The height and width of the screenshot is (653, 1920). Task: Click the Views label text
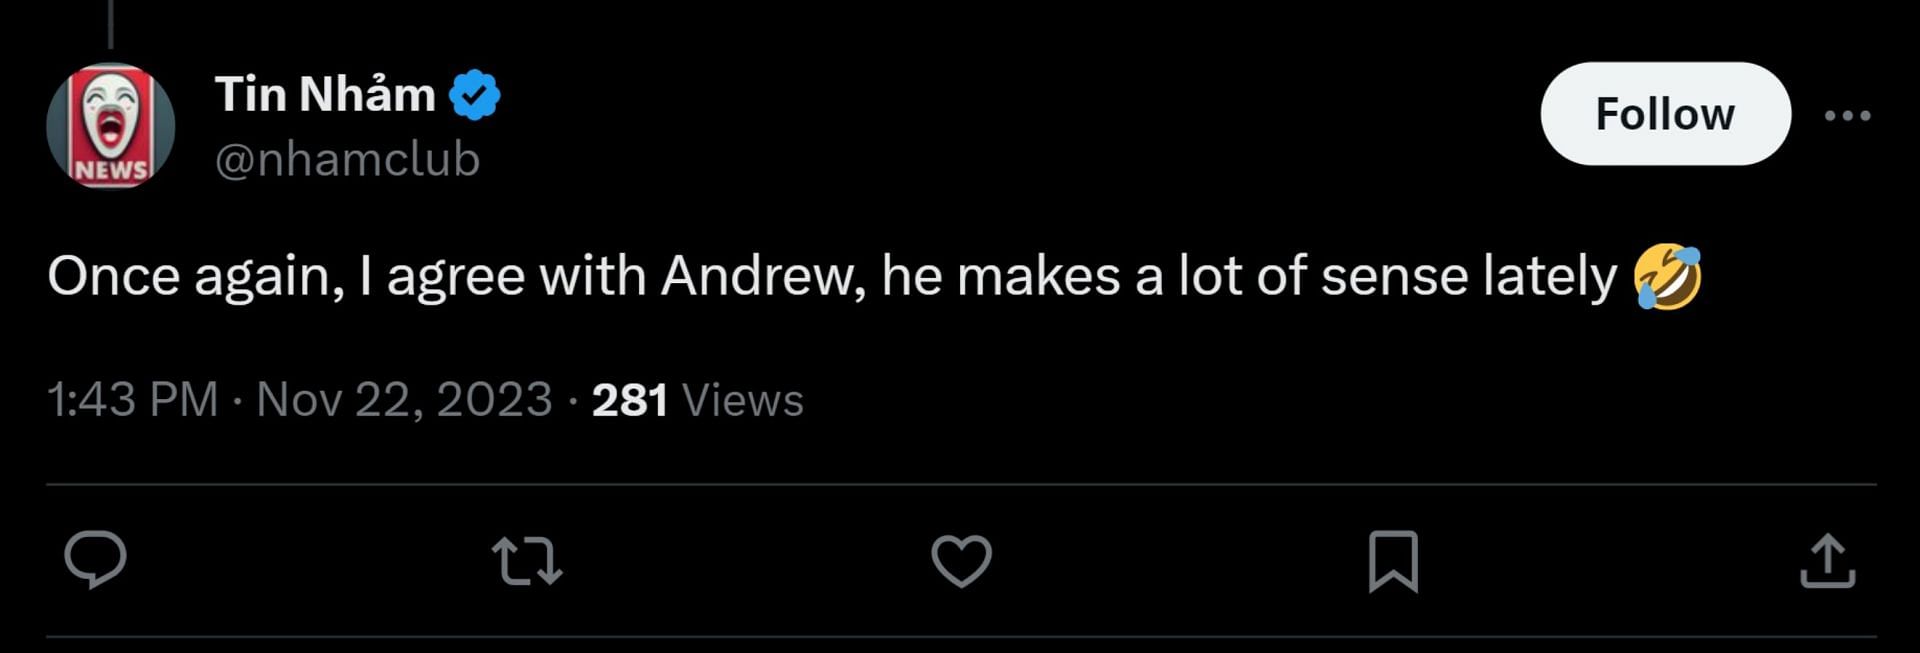tap(742, 400)
